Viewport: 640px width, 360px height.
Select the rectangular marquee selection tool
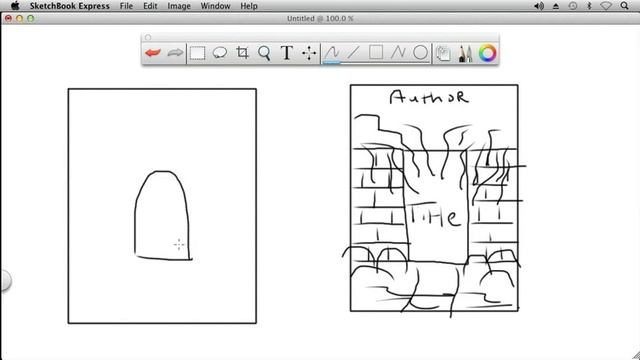198,53
